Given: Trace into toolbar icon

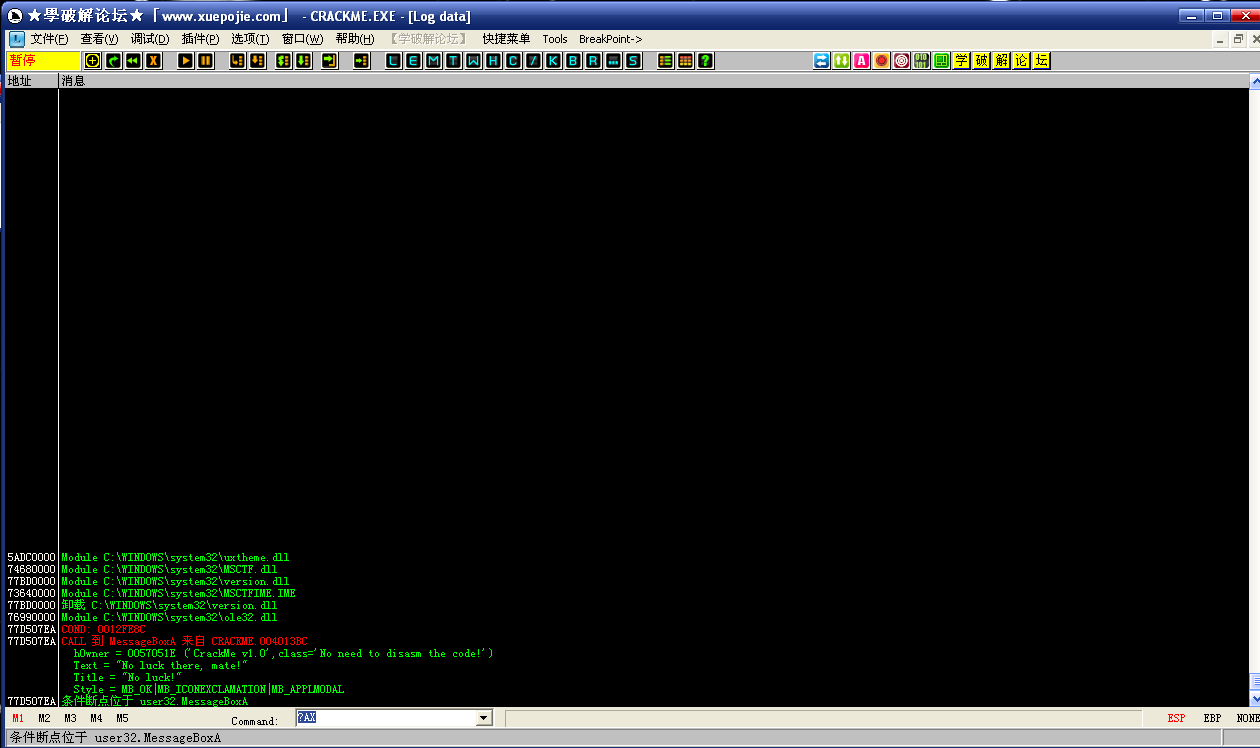Looking at the screenshot, I should (x=283, y=61).
